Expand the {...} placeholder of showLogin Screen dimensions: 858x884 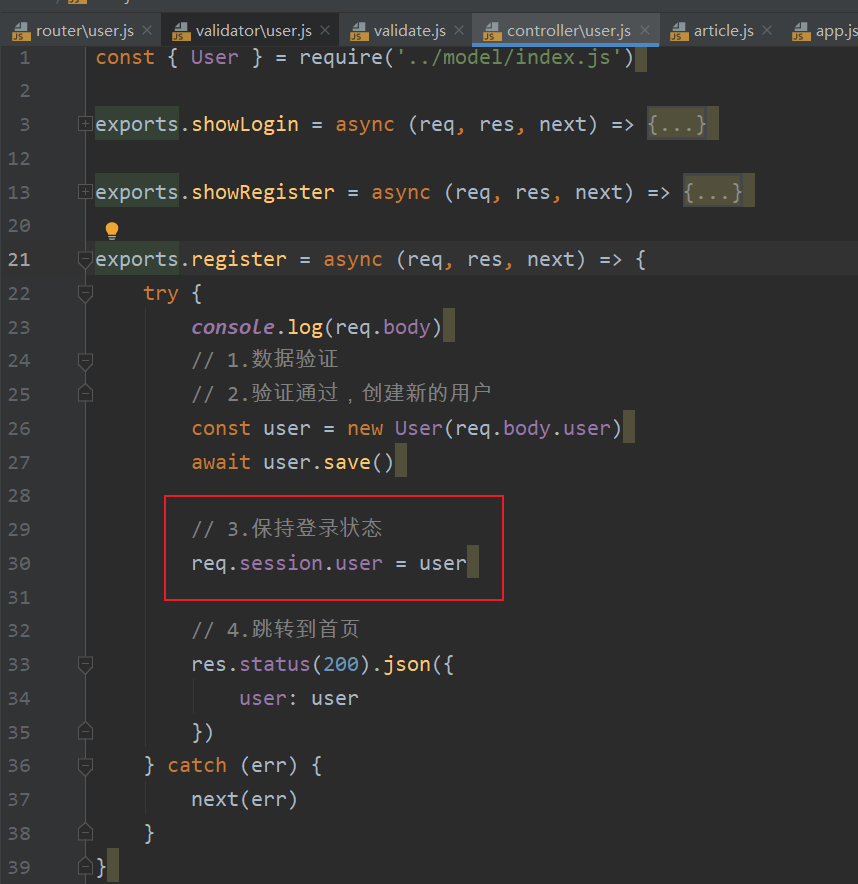pos(676,123)
